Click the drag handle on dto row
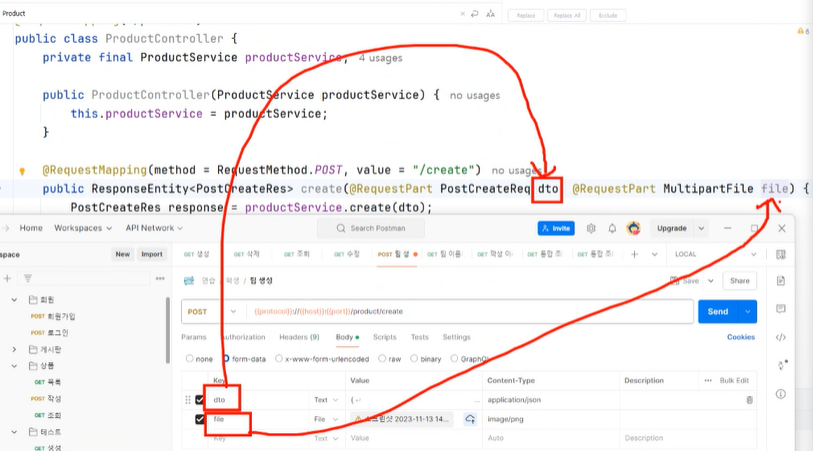The width and height of the screenshot is (813, 451). tap(188, 400)
